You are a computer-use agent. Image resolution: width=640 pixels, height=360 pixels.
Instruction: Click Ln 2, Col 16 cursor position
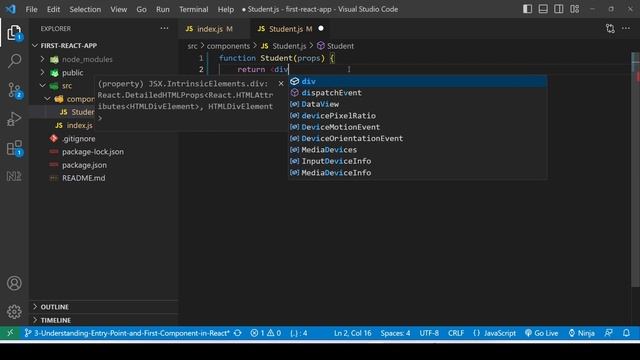[x=353, y=333]
